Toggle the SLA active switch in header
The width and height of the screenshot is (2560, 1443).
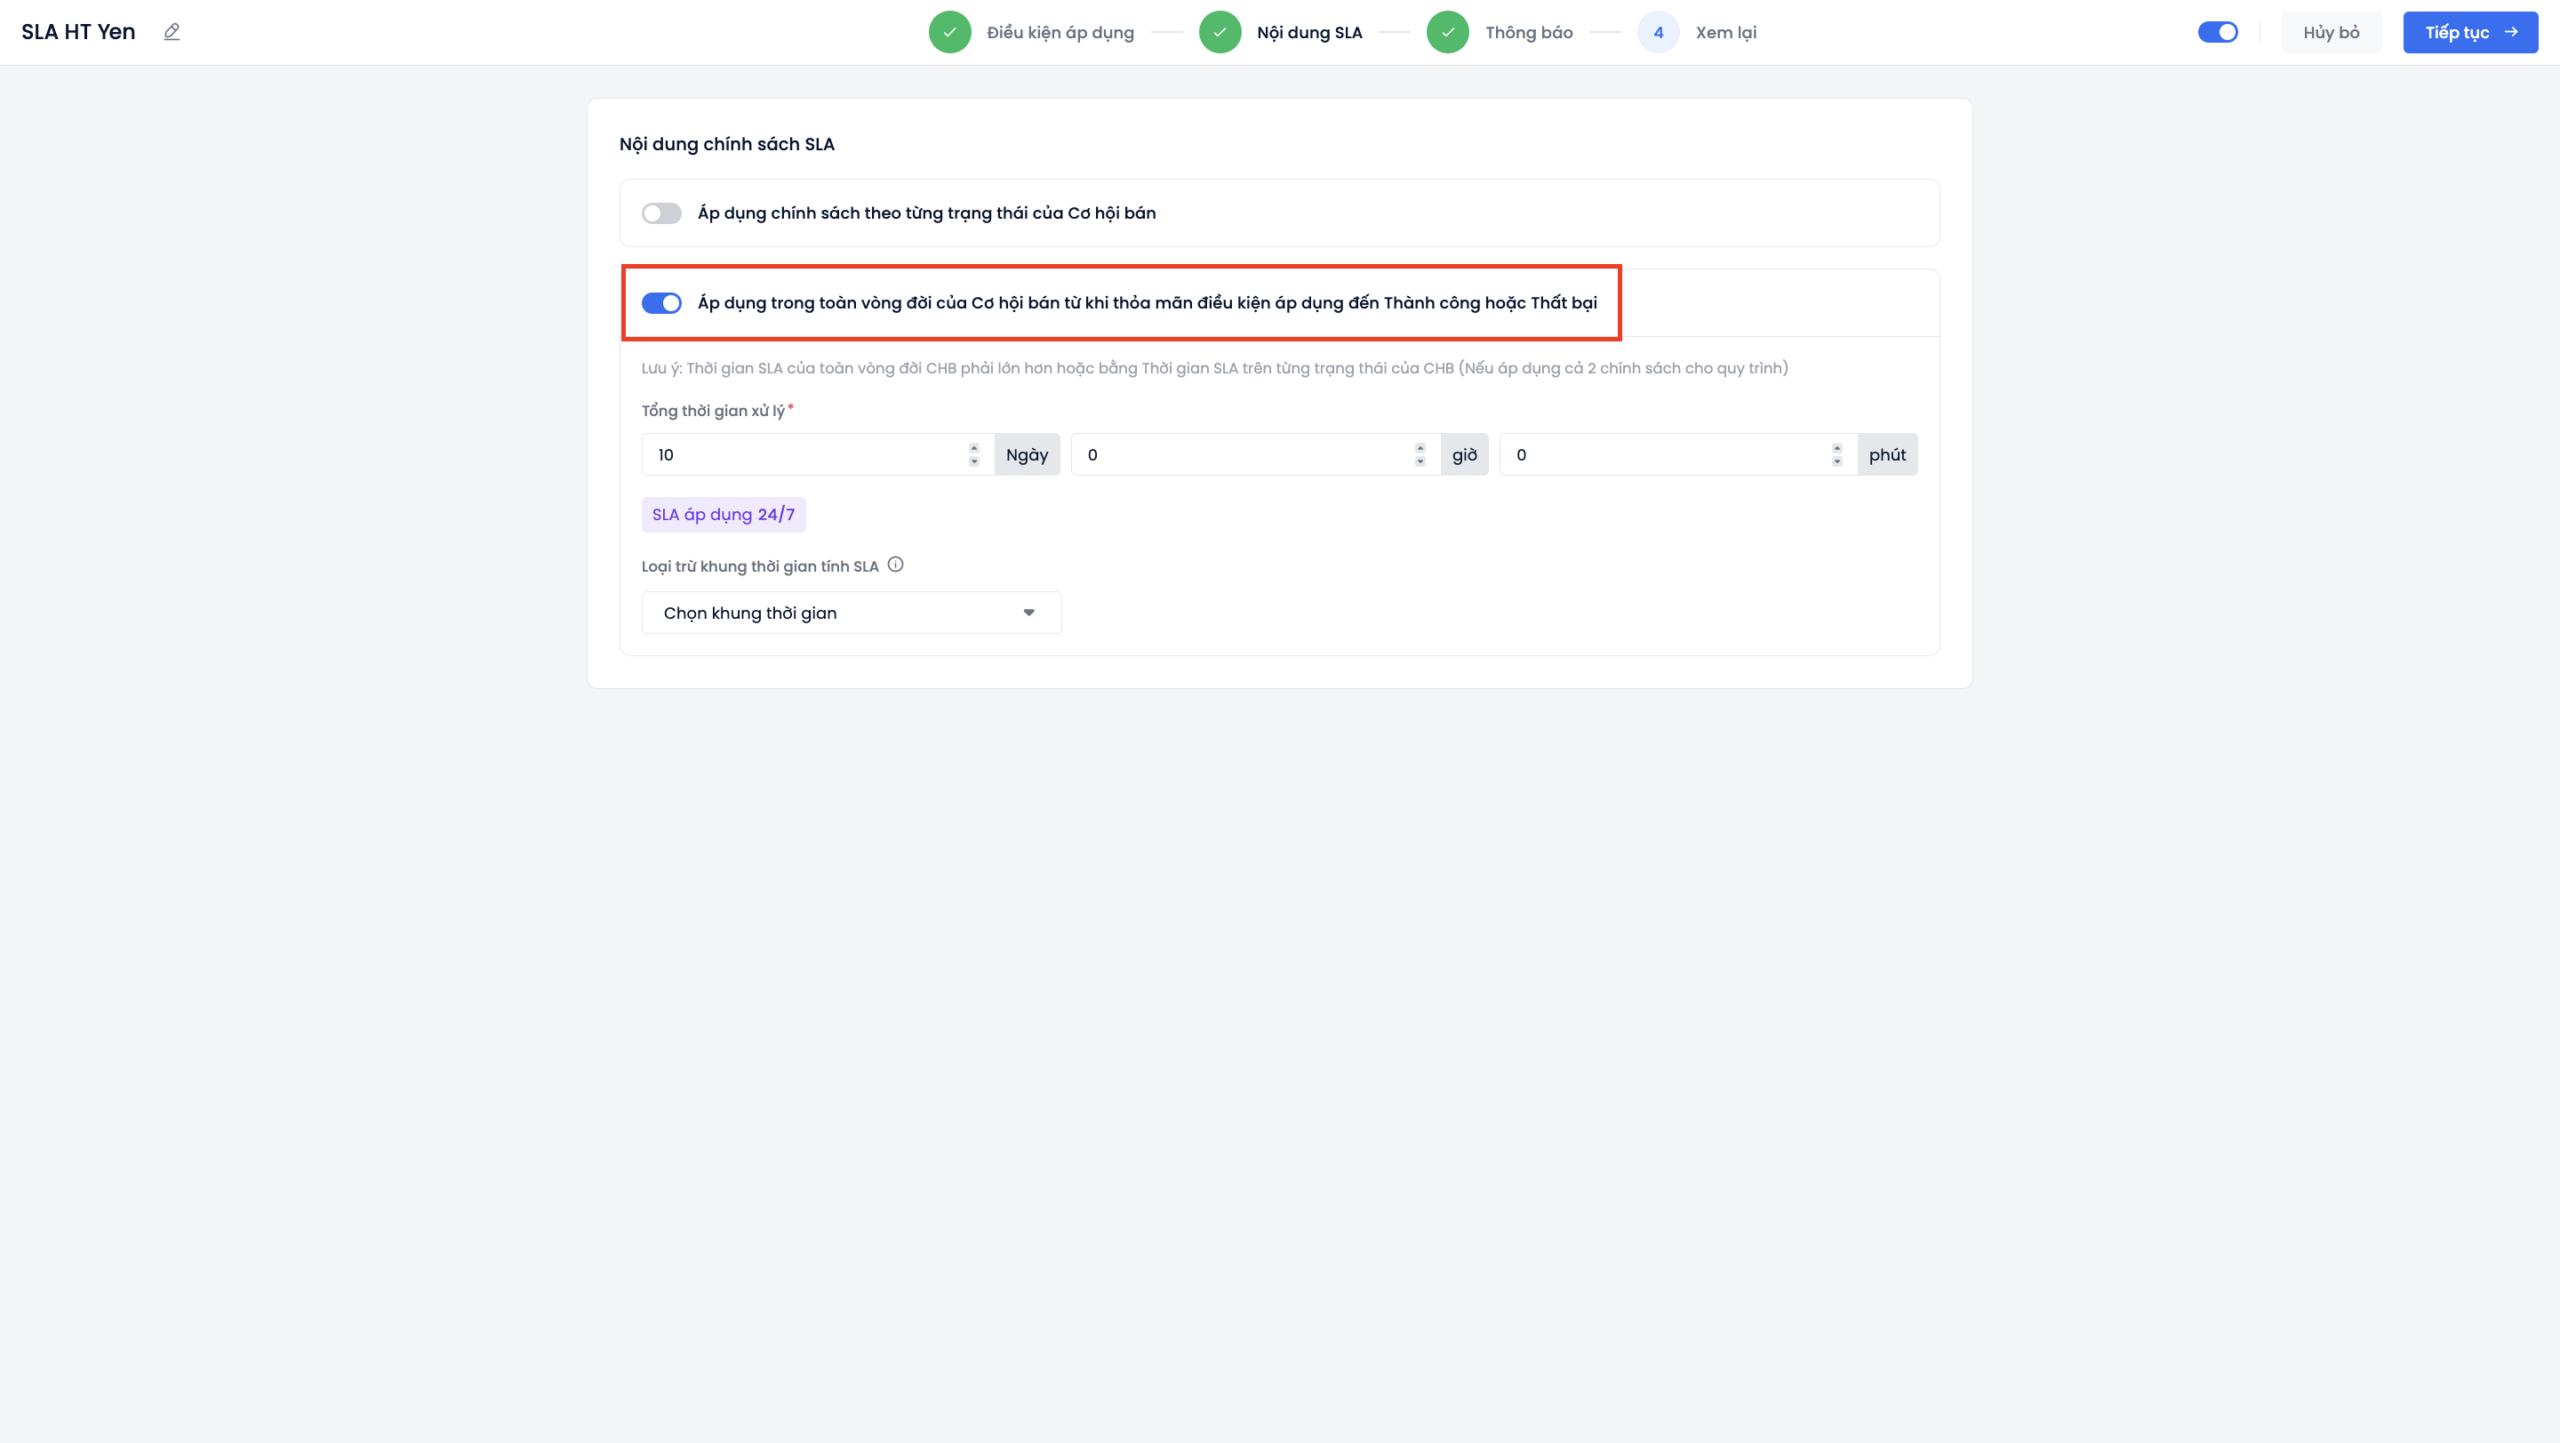[2217, 32]
